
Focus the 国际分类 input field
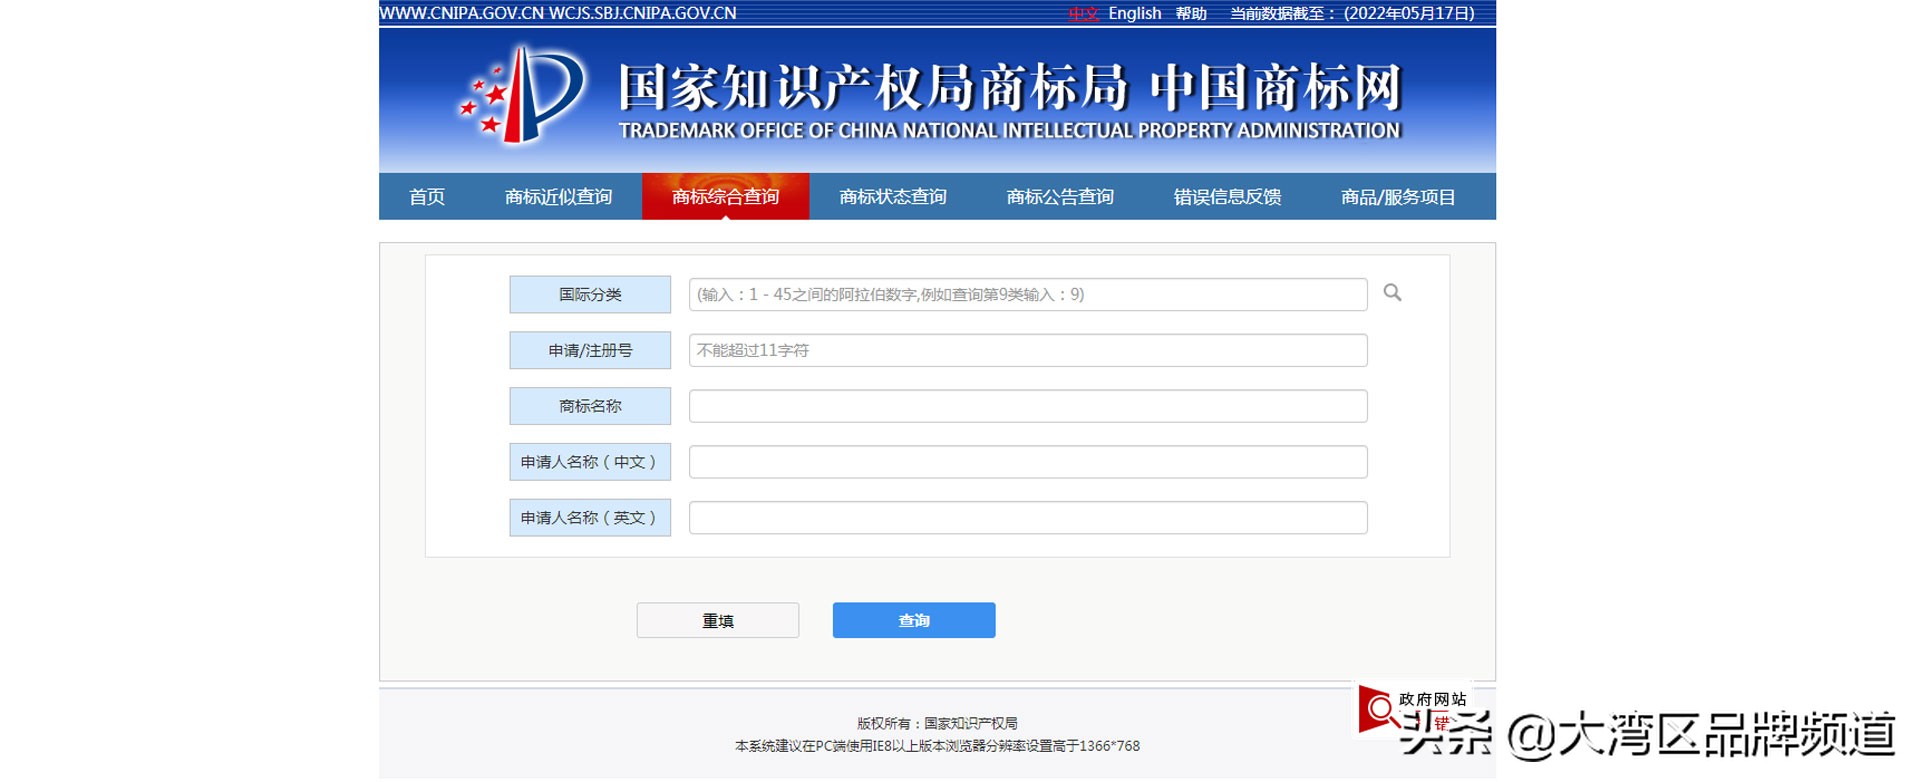click(1028, 294)
